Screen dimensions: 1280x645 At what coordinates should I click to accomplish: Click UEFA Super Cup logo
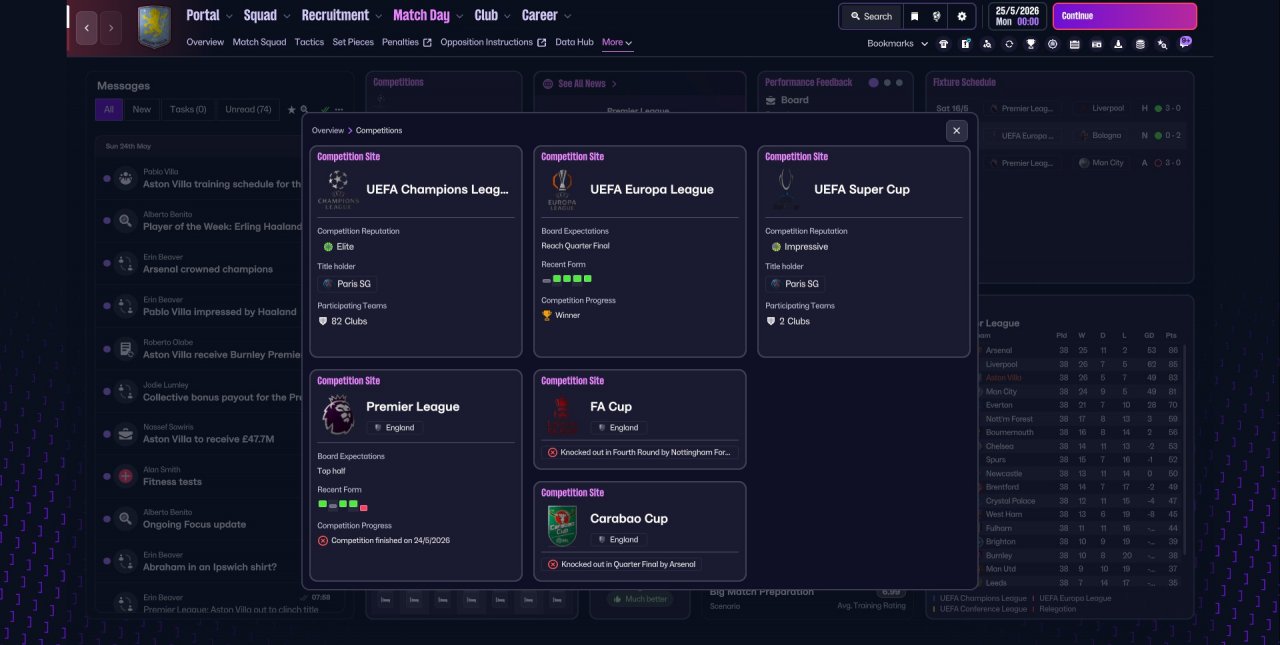[x=786, y=189]
